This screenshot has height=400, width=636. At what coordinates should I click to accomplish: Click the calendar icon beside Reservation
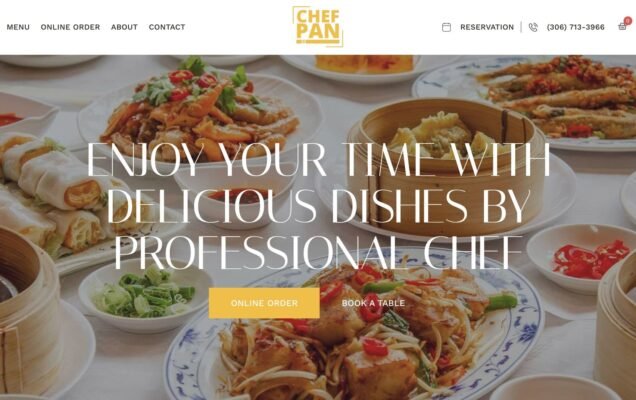click(x=446, y=27)
